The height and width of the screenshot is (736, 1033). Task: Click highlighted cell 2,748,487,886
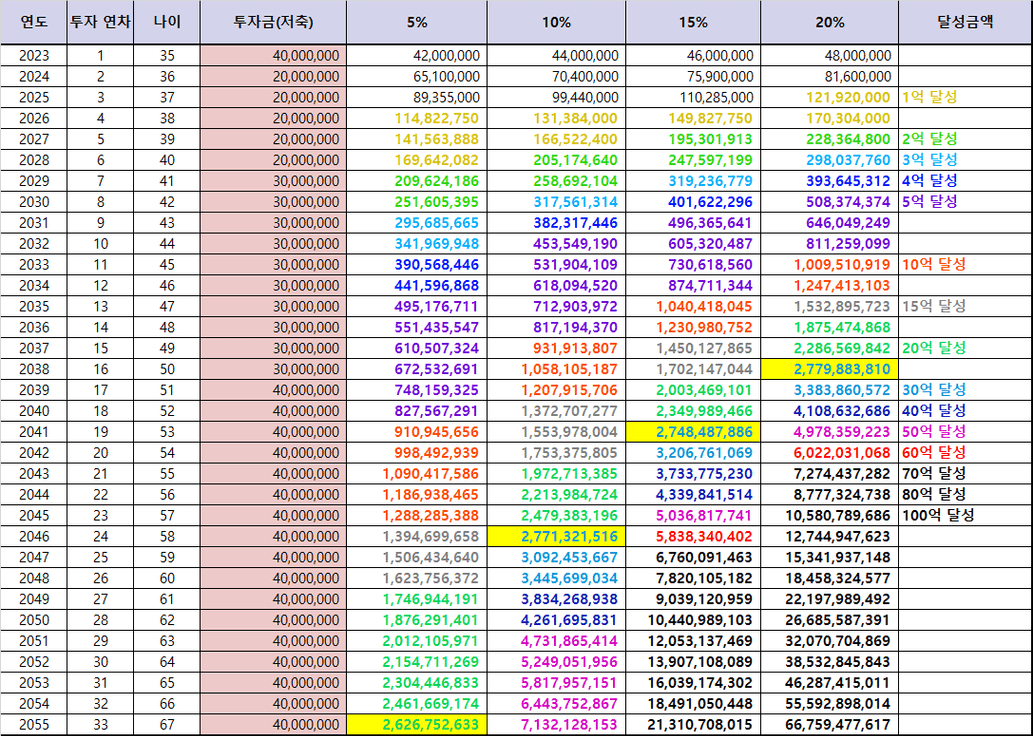[x=693, y=432]
